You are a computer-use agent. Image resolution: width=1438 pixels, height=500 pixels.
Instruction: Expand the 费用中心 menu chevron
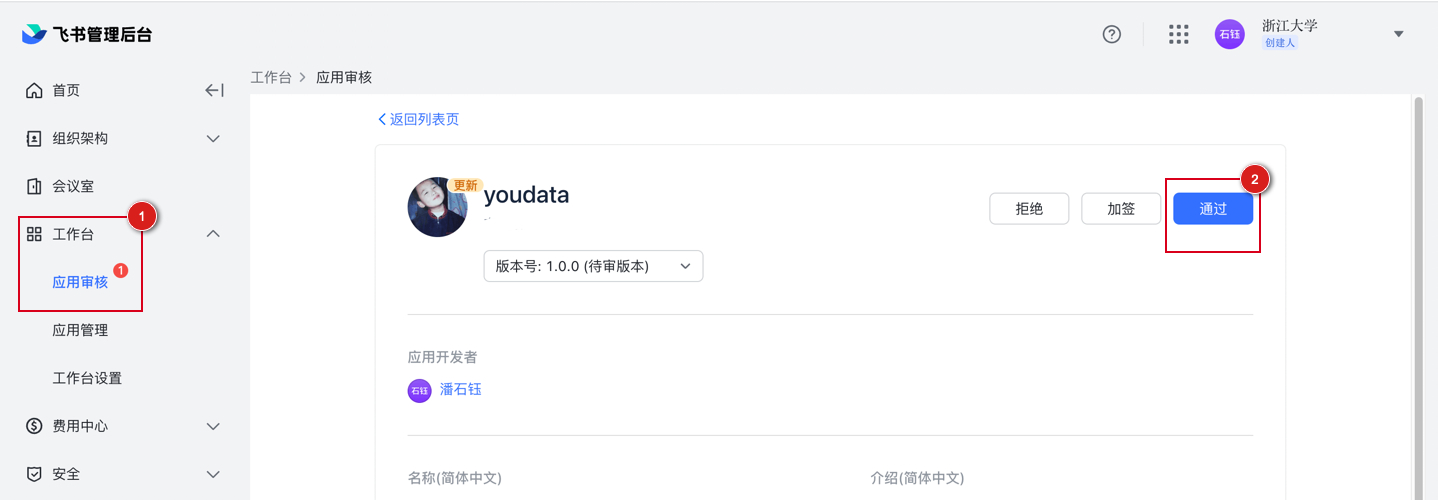[213, 426]
